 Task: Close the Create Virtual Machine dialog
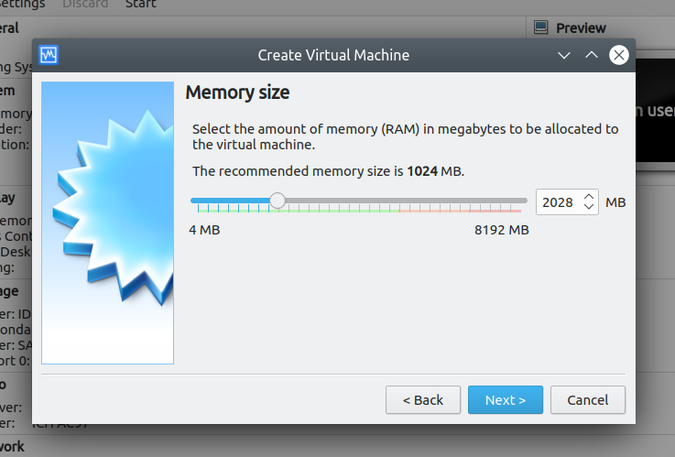point(619,55)
